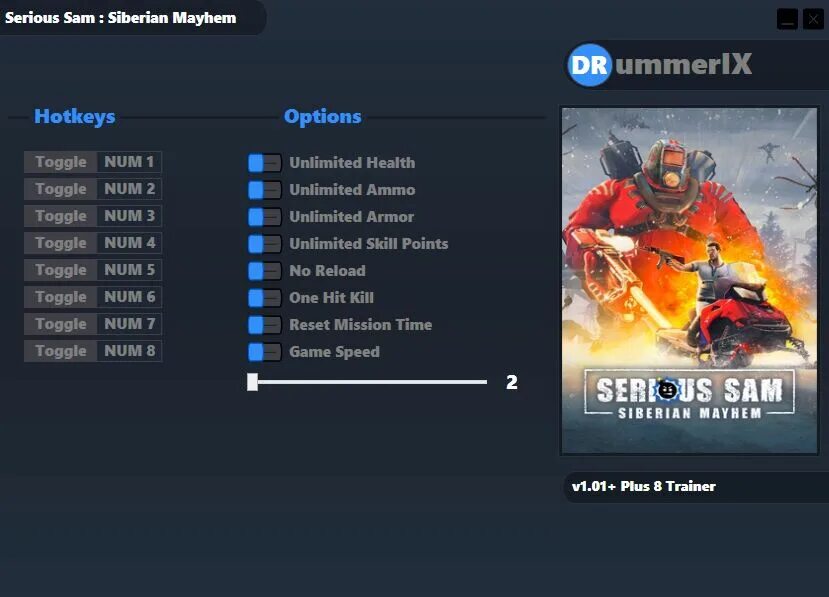This screenshot has height=597, width=829.
Task: Click the Toggle button for NUM 4
Action: point(60,243)
